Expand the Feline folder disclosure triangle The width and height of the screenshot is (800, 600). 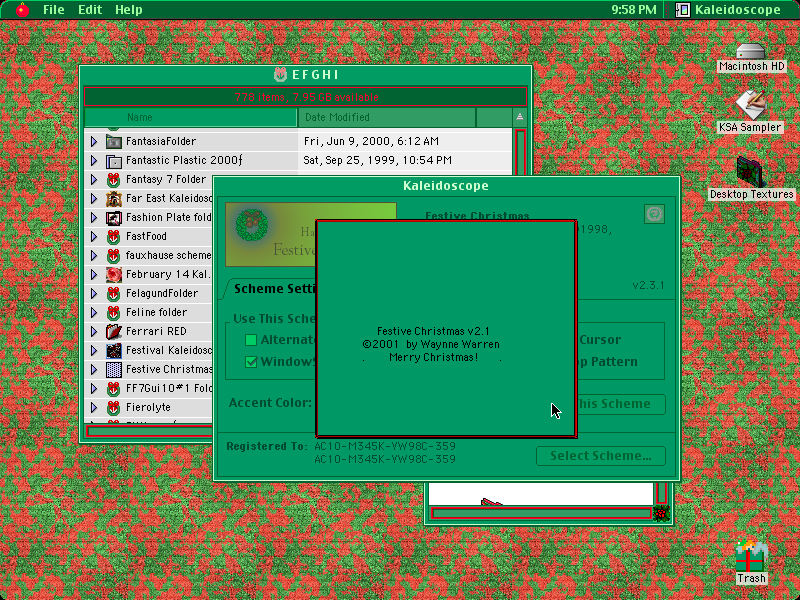tap(94, 312)
